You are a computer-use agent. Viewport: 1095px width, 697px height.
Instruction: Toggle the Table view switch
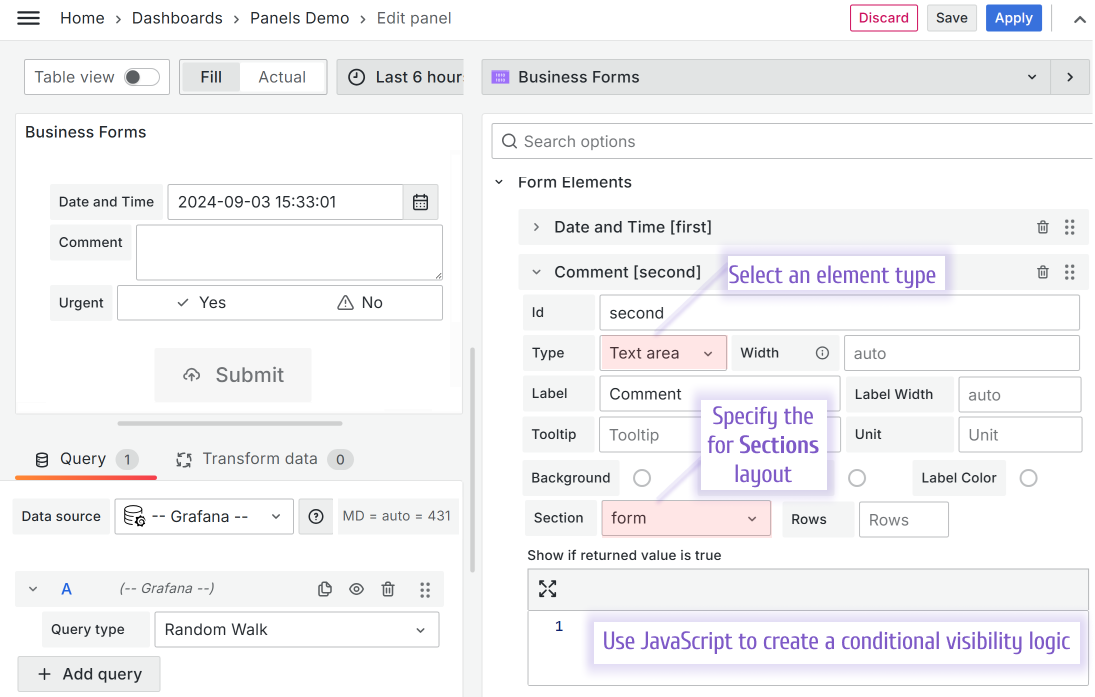point(141,77)
